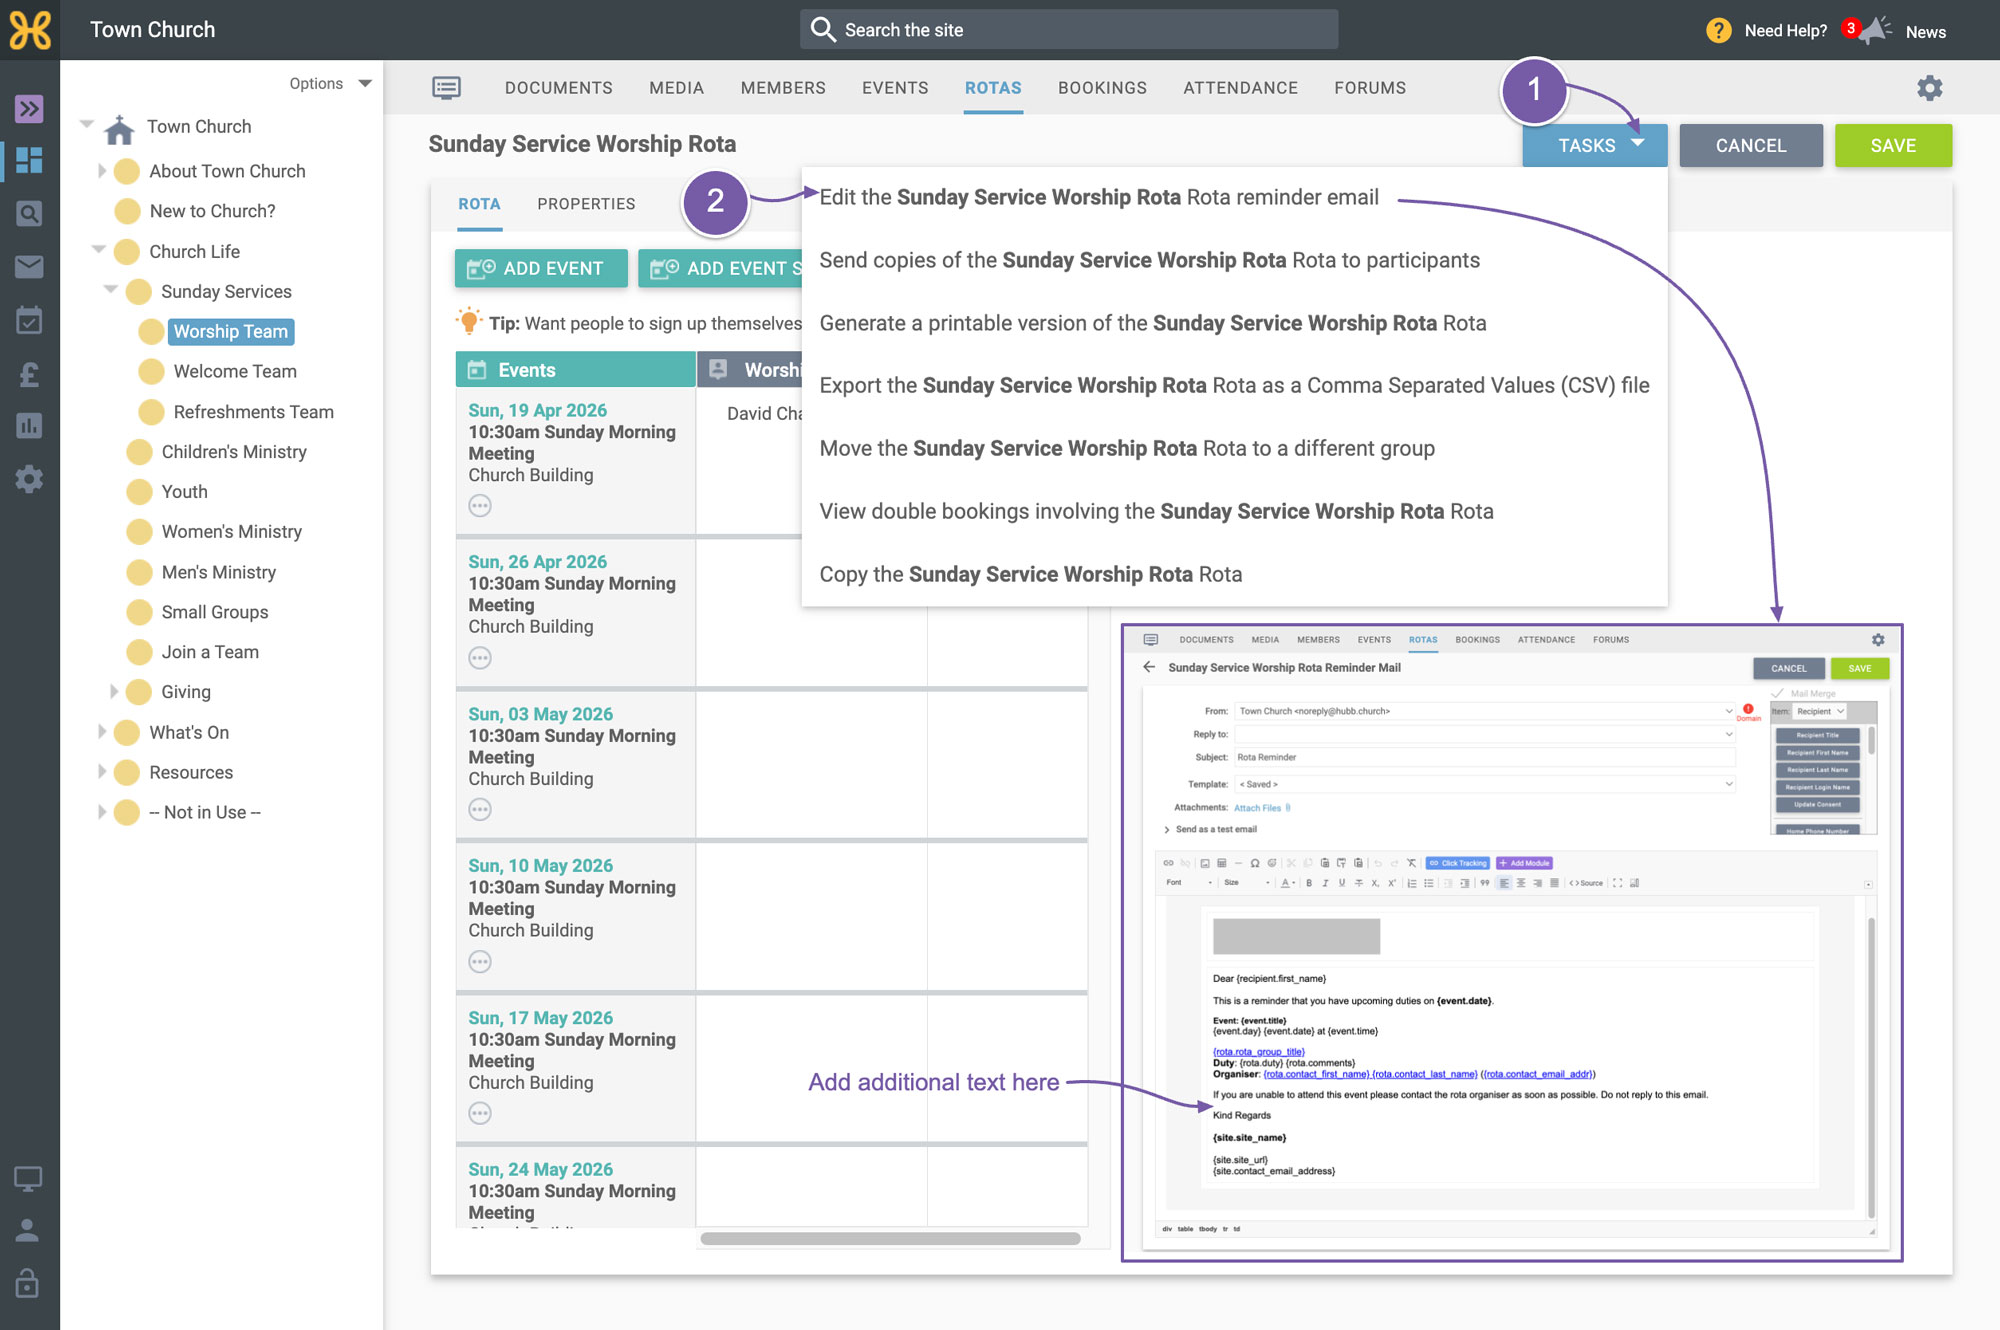The width and height of the screenshot is (2000, 1330).
Task: Collapse the Church Life tree node
Action: pyautogui.click(x=98, y=250)
